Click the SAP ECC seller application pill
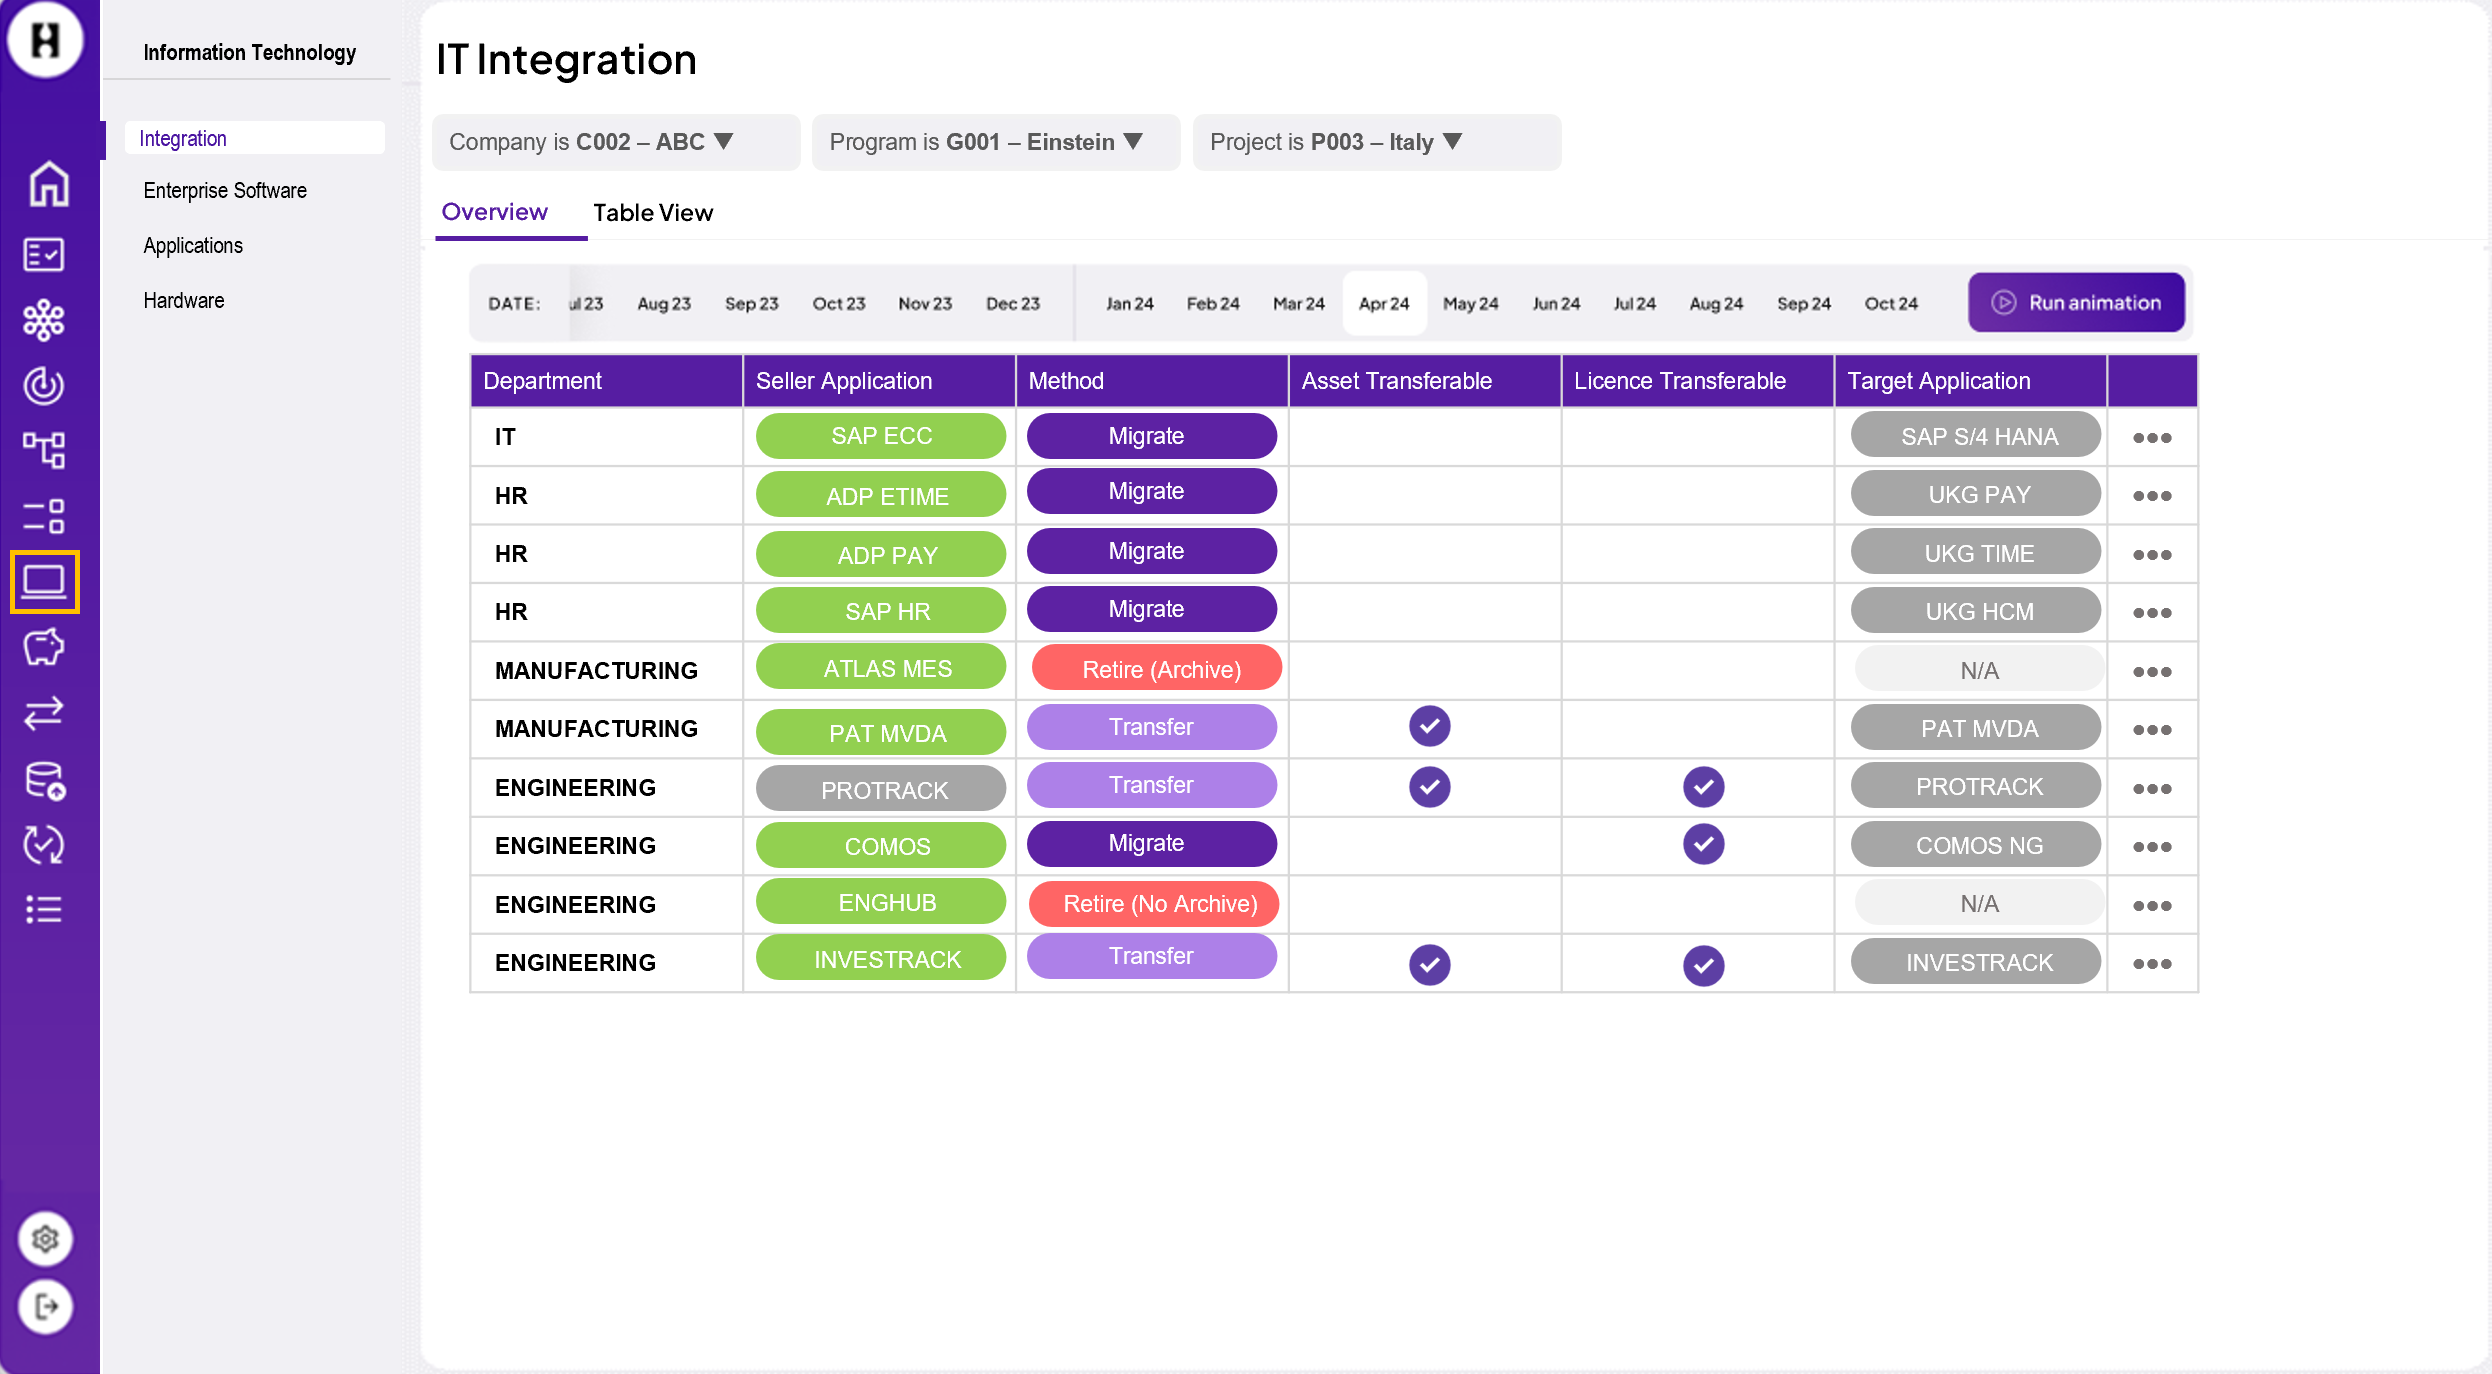Screen dimensions: 2492x1374 [x=881, y=436]
